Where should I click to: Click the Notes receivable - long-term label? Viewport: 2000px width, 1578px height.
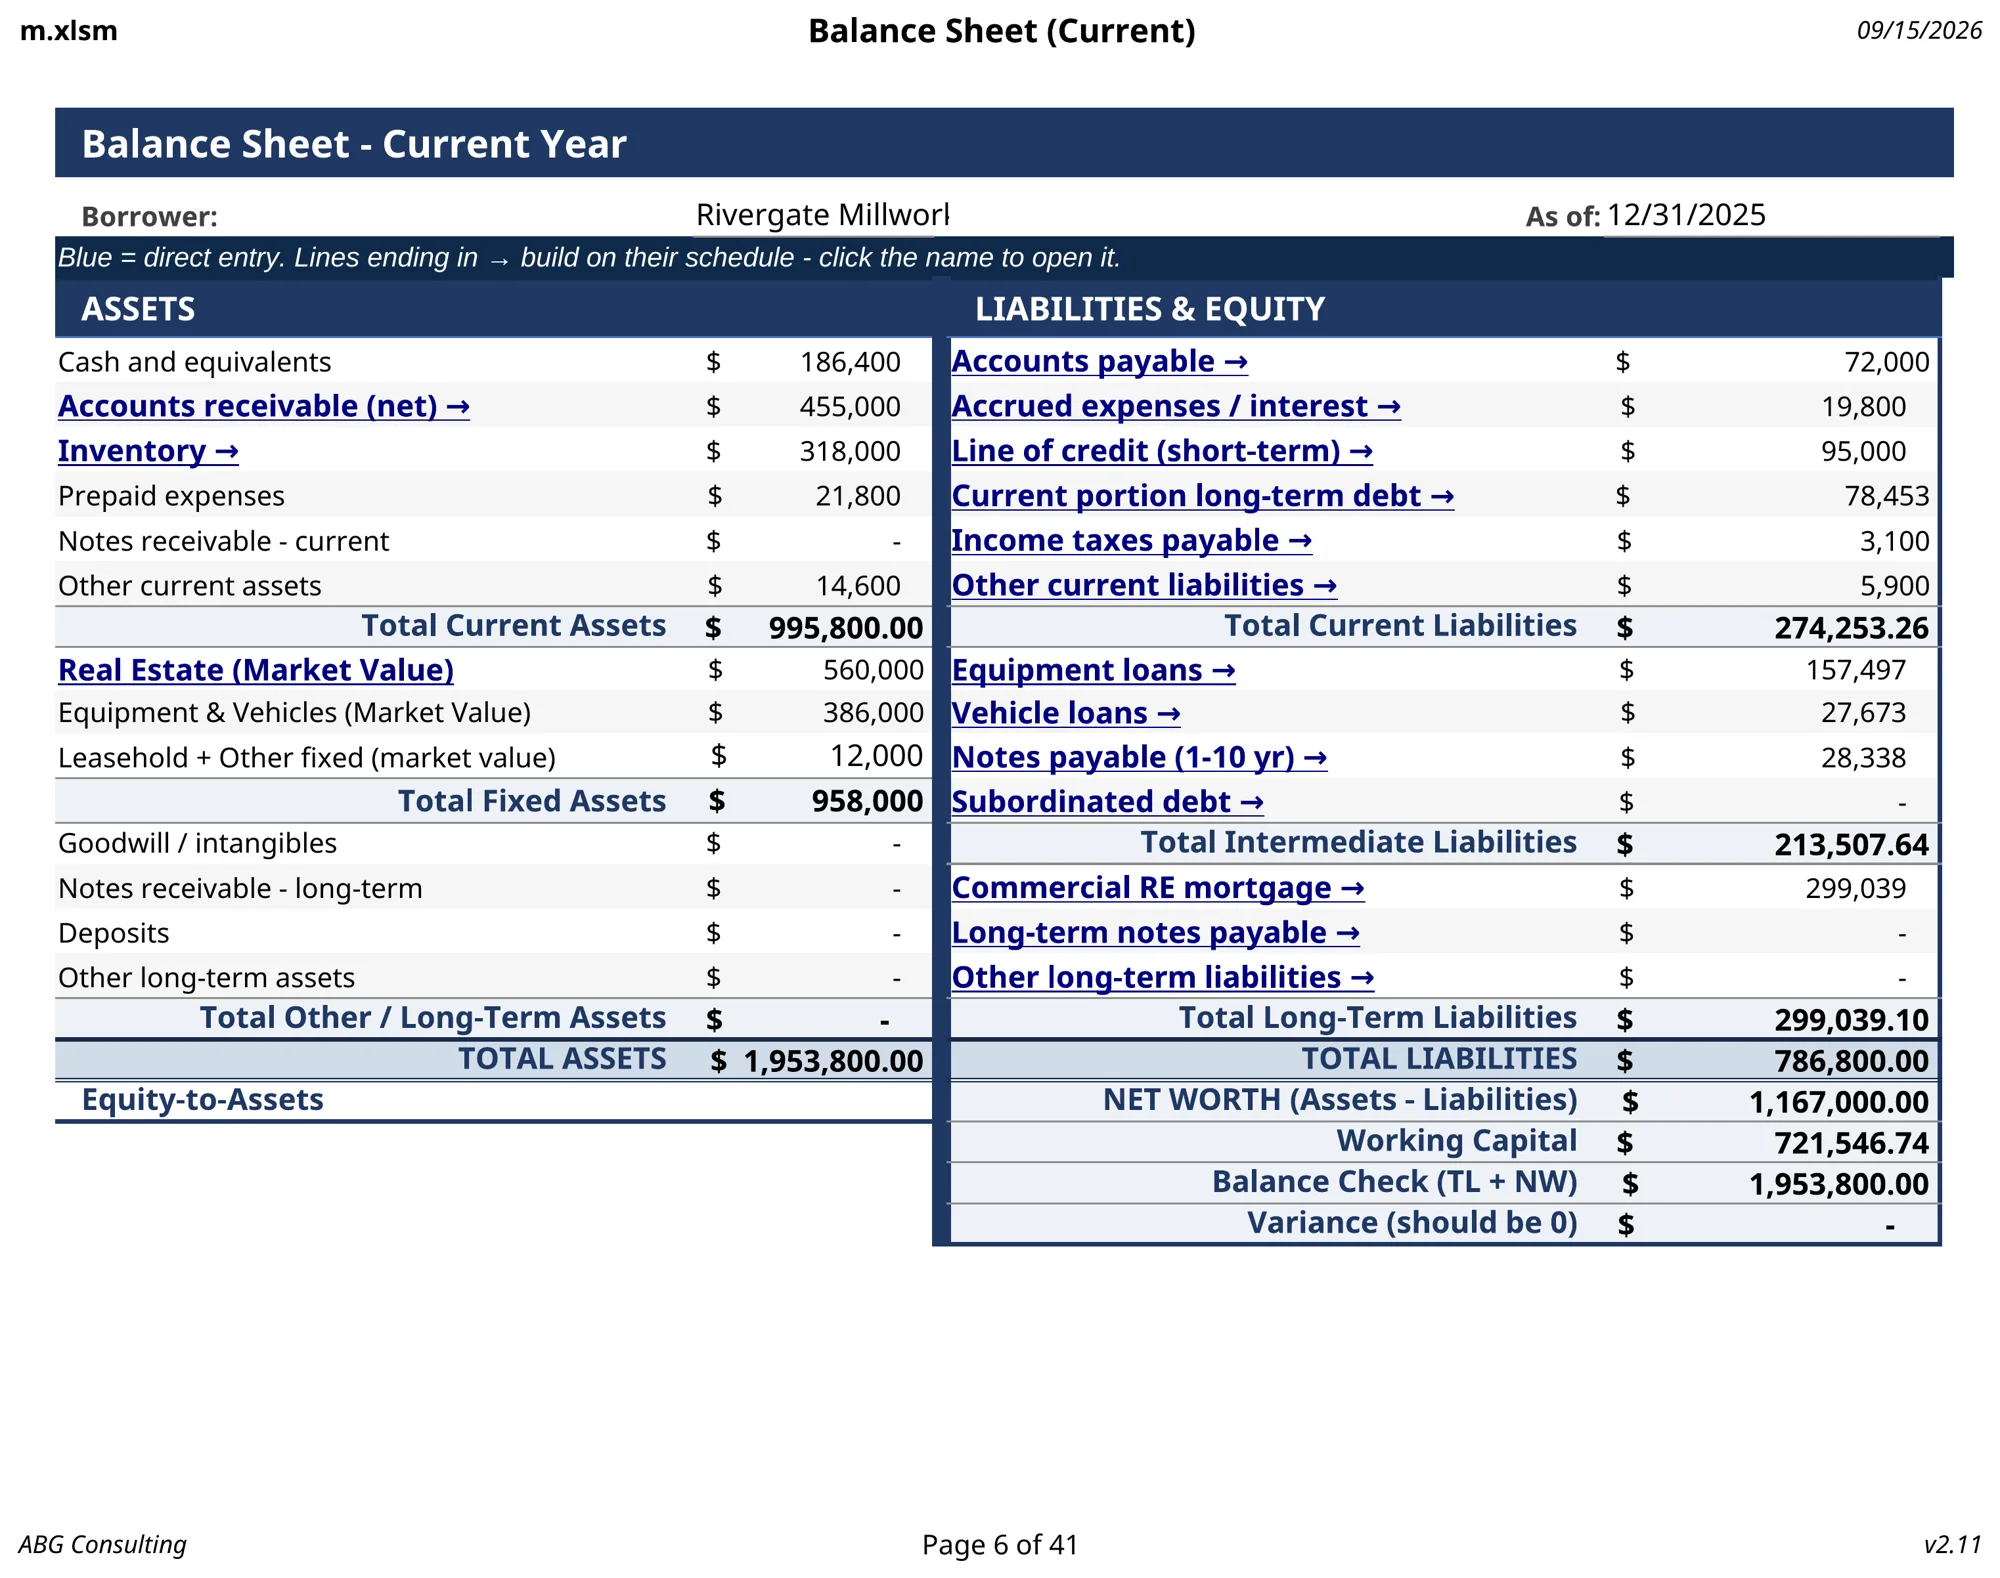point(240,889)
